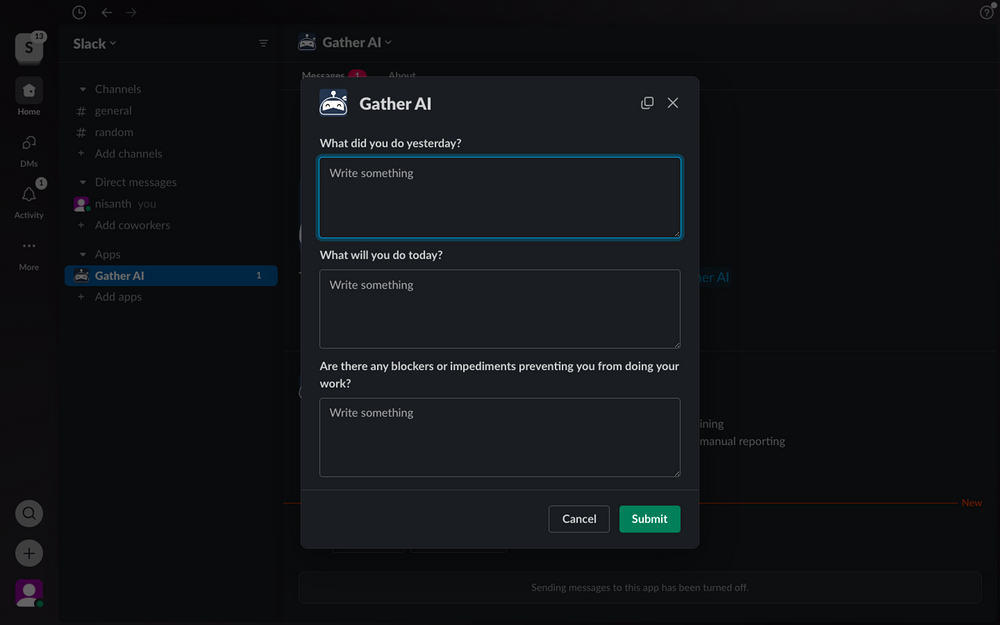
Task: Switch to the About tab
Action: point(402,75)
